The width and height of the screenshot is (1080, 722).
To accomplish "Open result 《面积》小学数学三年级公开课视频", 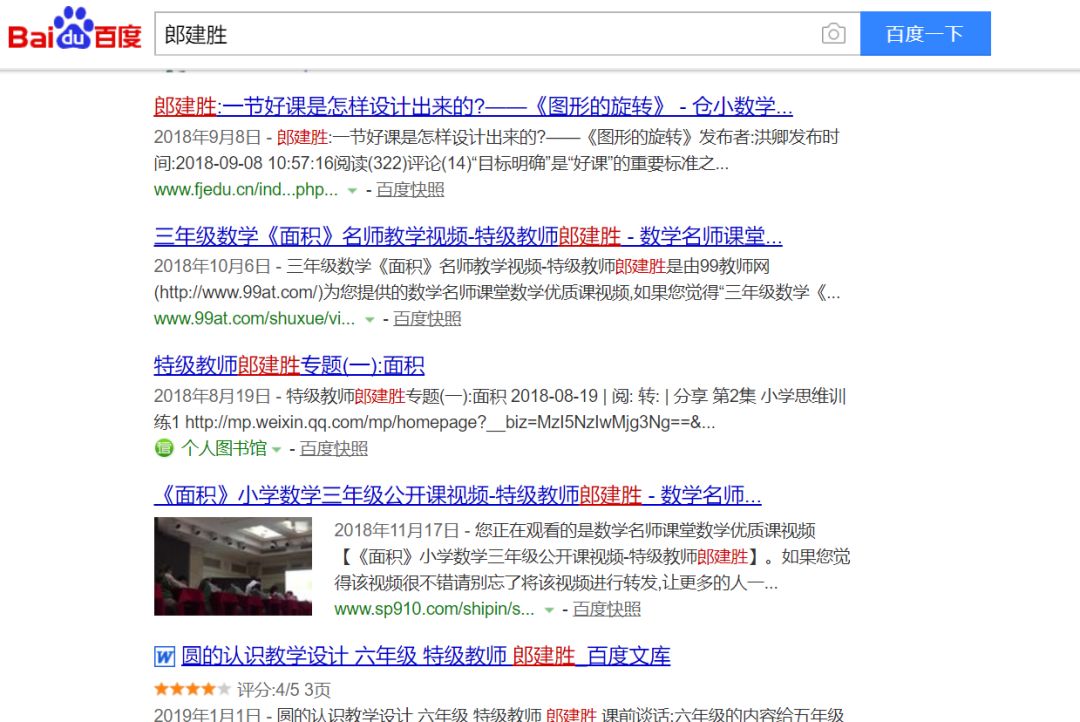I will (457, 495).
